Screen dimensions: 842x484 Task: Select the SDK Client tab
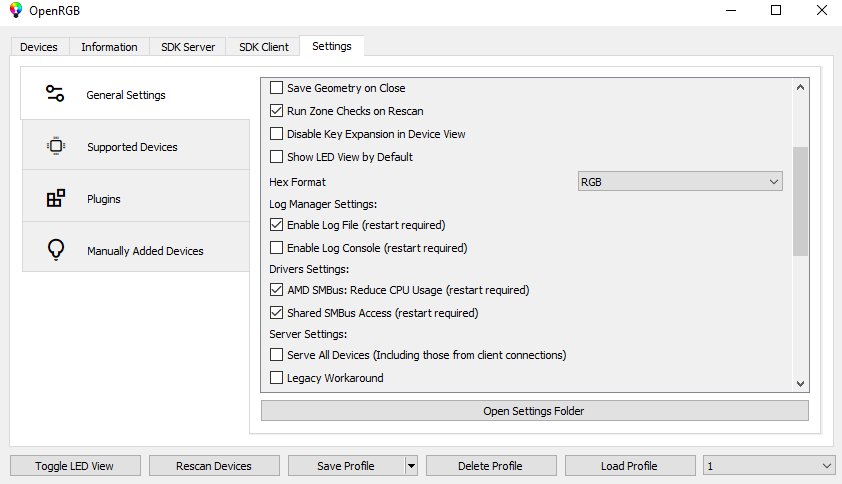click(x=264, y=47)
